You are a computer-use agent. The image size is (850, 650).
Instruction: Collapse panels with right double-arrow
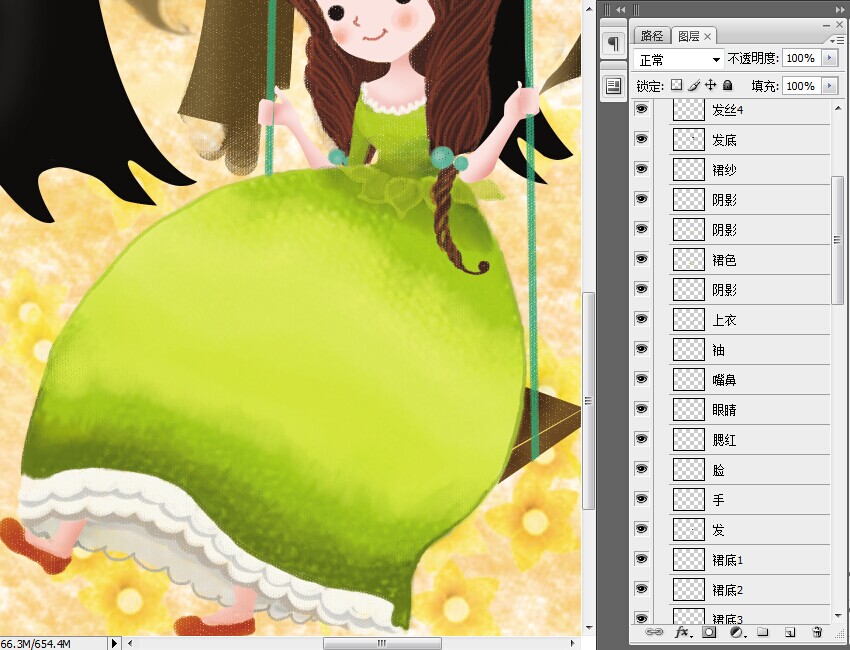click(x=840, y=10)
